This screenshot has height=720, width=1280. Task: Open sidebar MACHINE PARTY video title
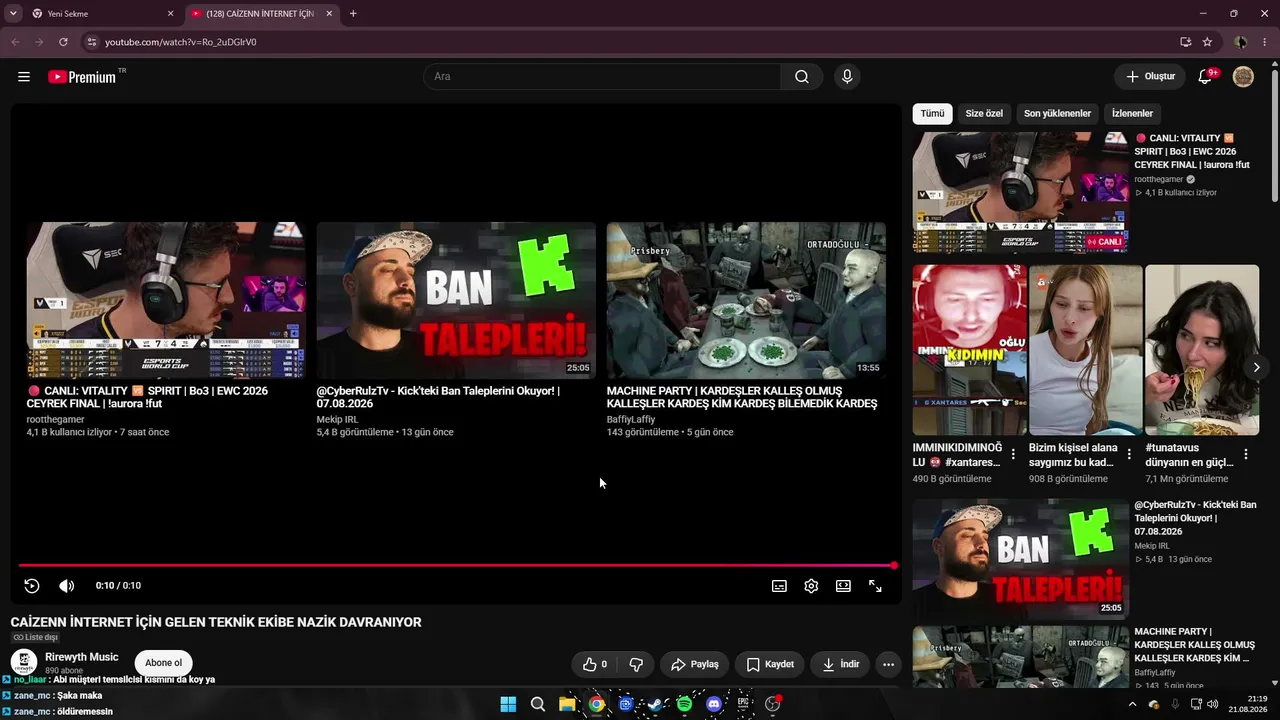pos(1194,645)
